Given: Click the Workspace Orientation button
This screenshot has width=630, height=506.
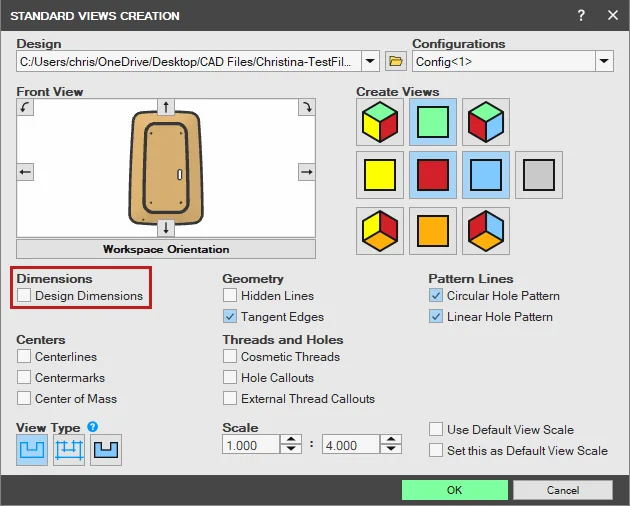Looking at the screenshot, I should (x=166, y=249).
